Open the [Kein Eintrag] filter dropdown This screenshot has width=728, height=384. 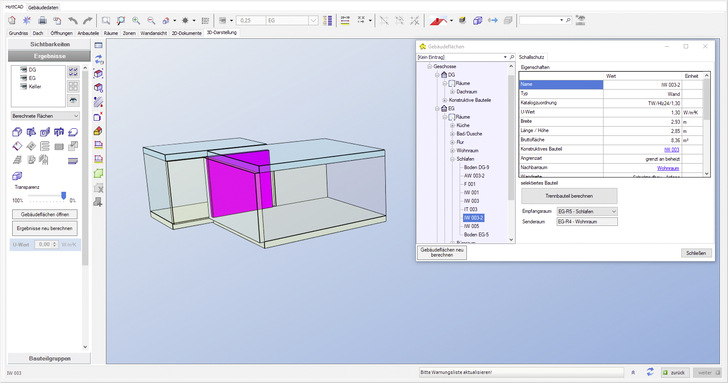tap(505, 57)
